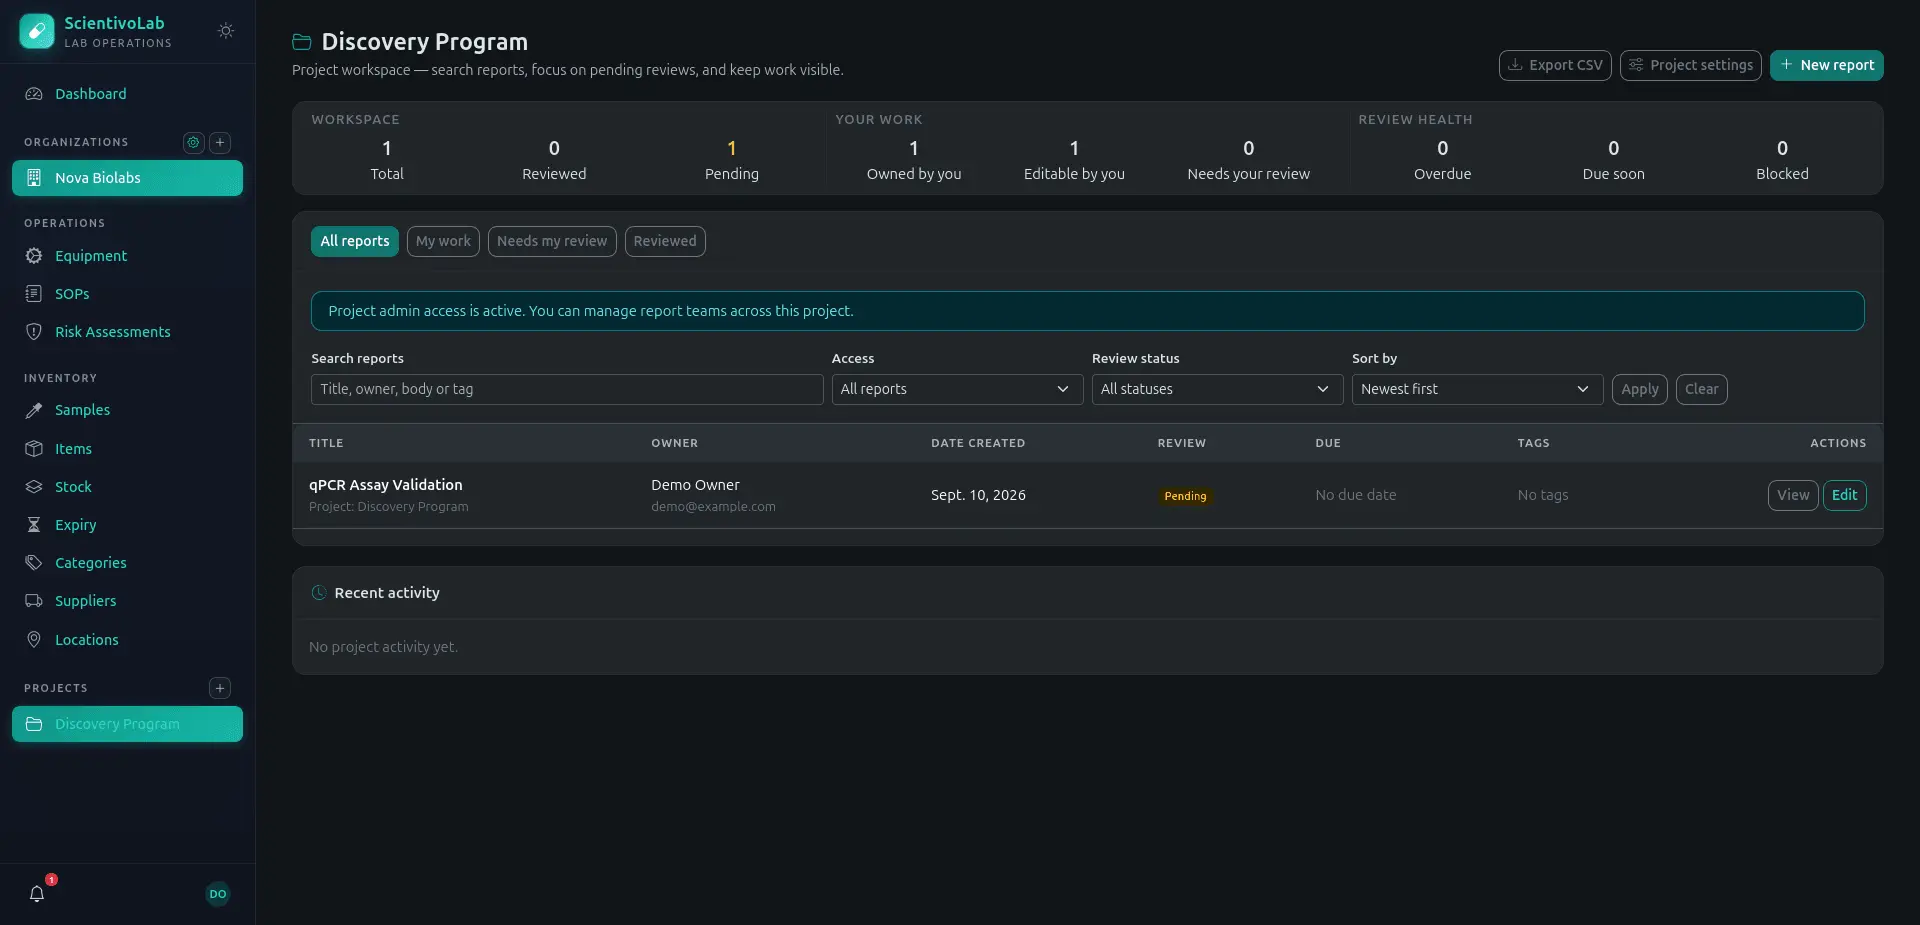1920x925 pixels.
Task: Click the Suppliers truck icon
Action: click(34, 601)
